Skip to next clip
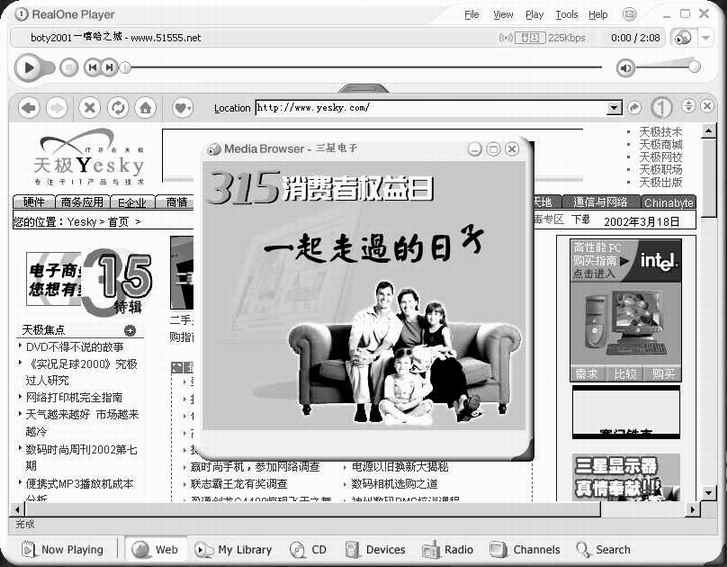This screenshot has height=567, width=727. tap(109, 68)
